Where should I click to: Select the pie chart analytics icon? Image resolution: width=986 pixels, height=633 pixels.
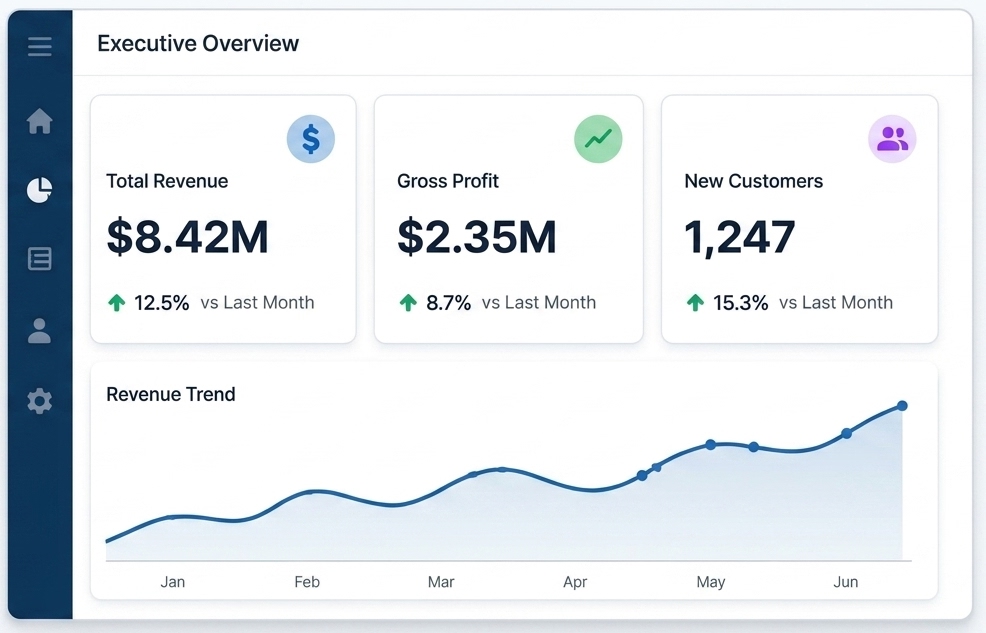(40, 190)
